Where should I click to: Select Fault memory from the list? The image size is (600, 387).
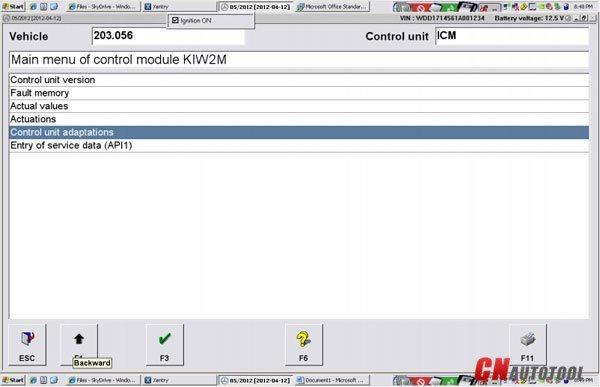[x=299, y=93]
